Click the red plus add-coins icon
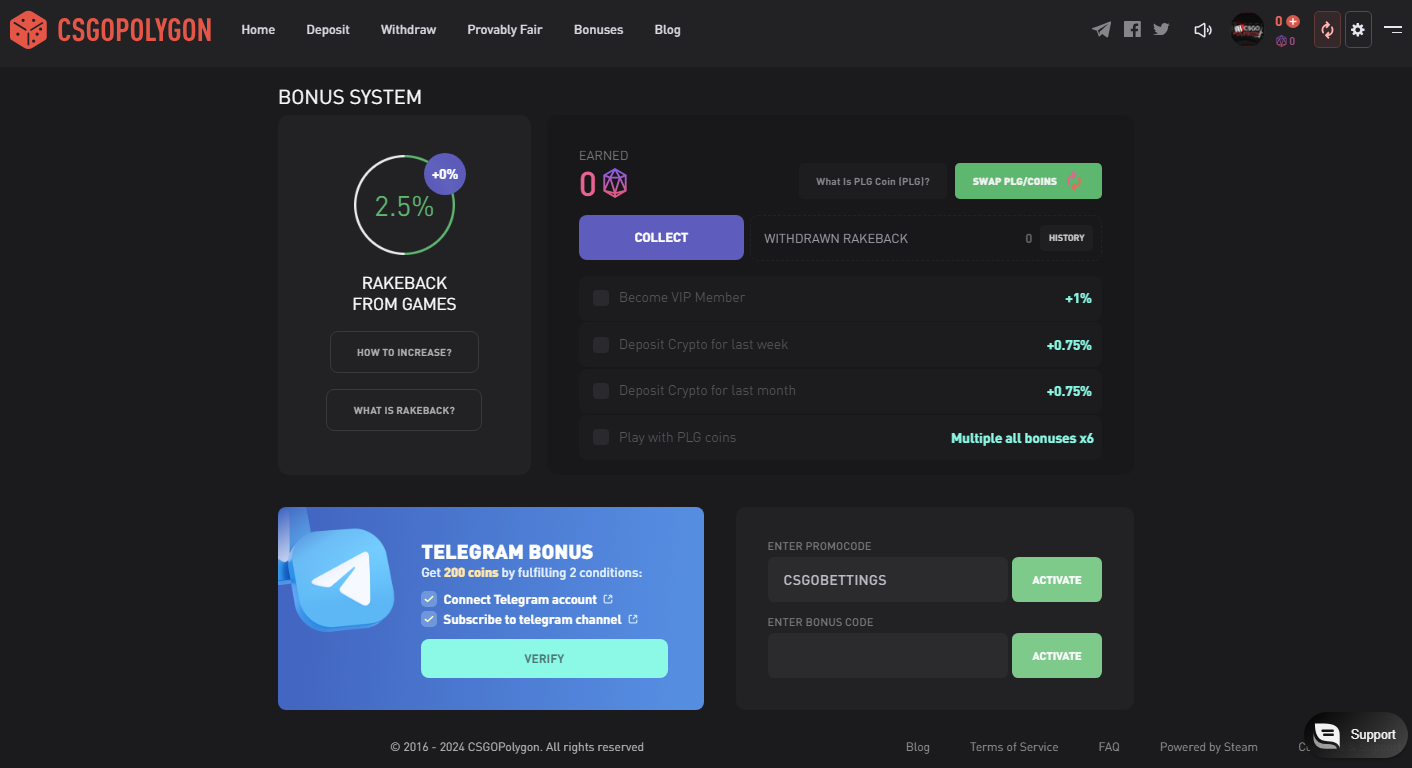This screenshot has height=768, width=1412. [1293, 21]
